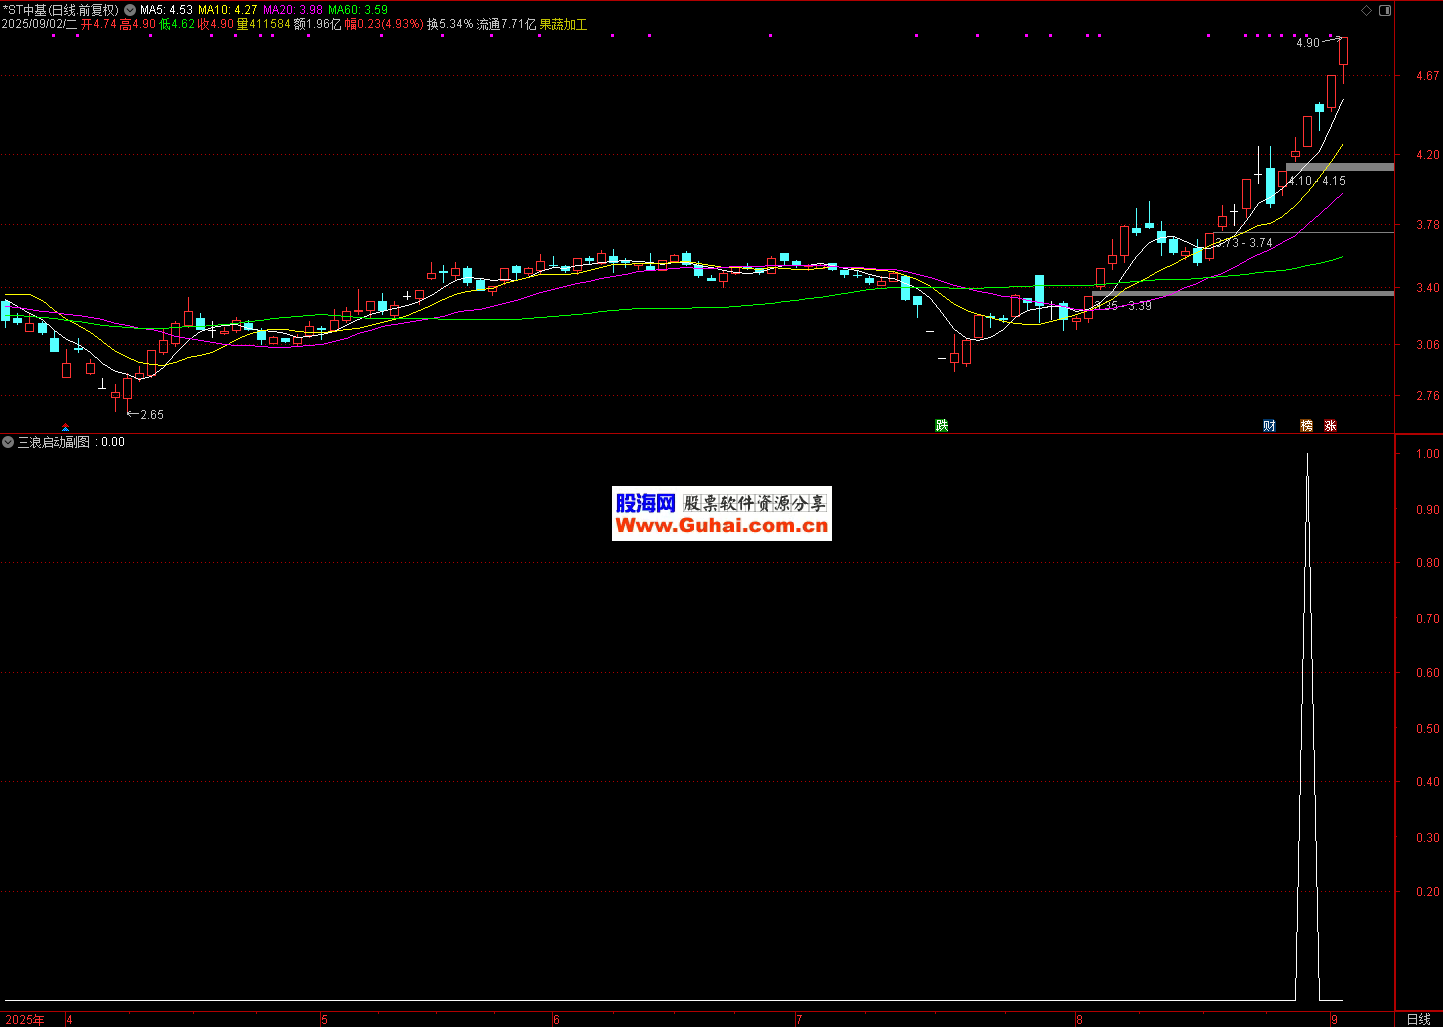1443x1027 pixels.
Task: Click the 果蔬加工 sector link
Action: coord(563,24)
